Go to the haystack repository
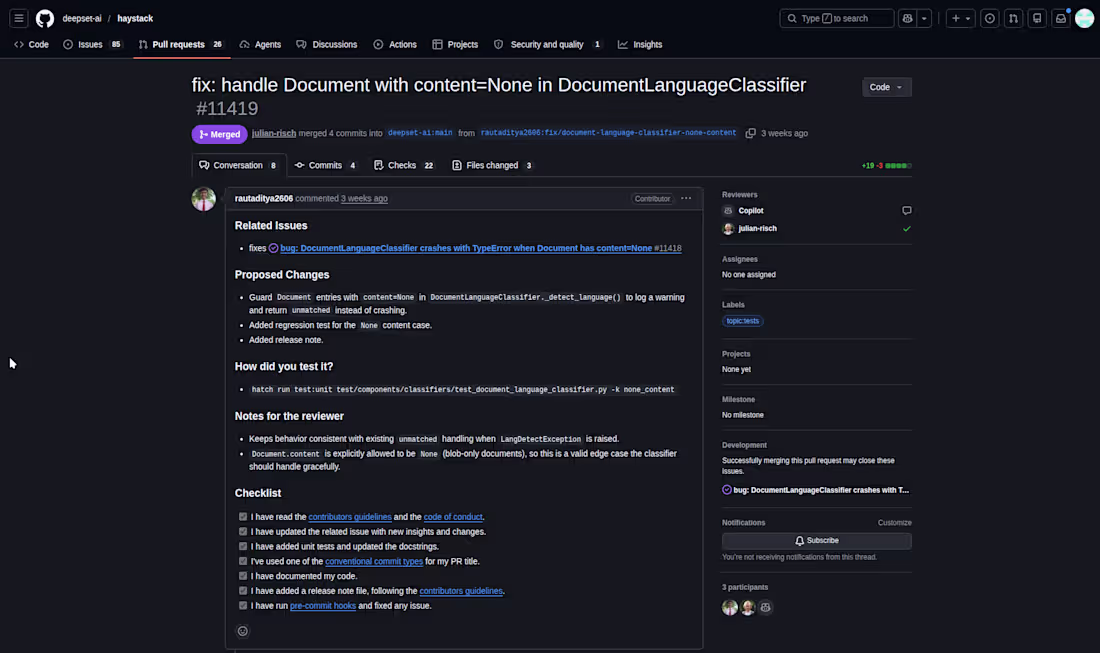The width and height of the screenshot is (1100, 653). tap(135, 18)
